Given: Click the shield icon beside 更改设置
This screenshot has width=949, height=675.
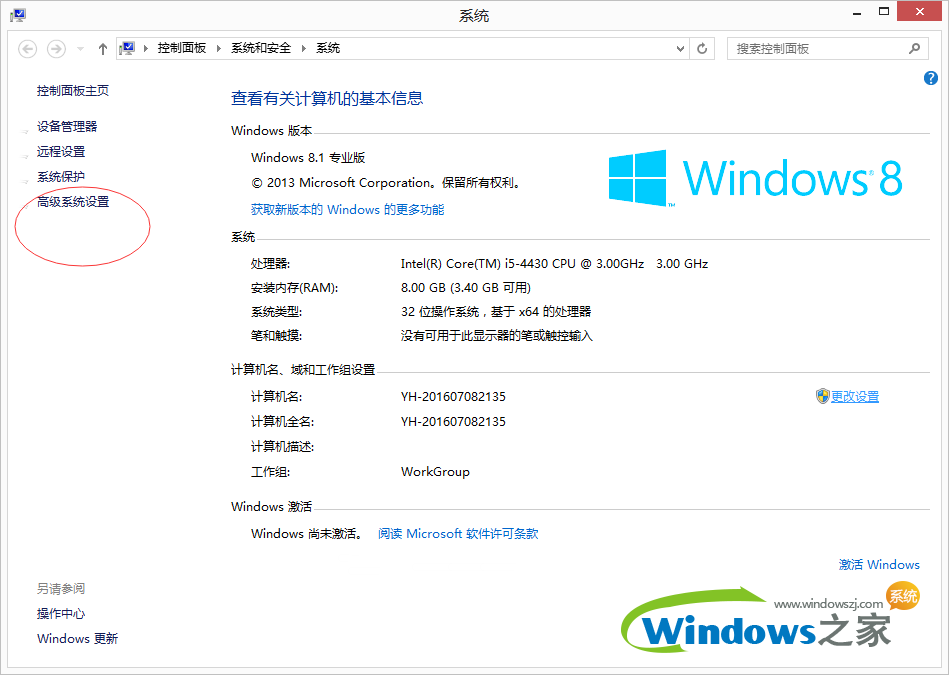Looking at the screenshot, I should pos(822,397).
